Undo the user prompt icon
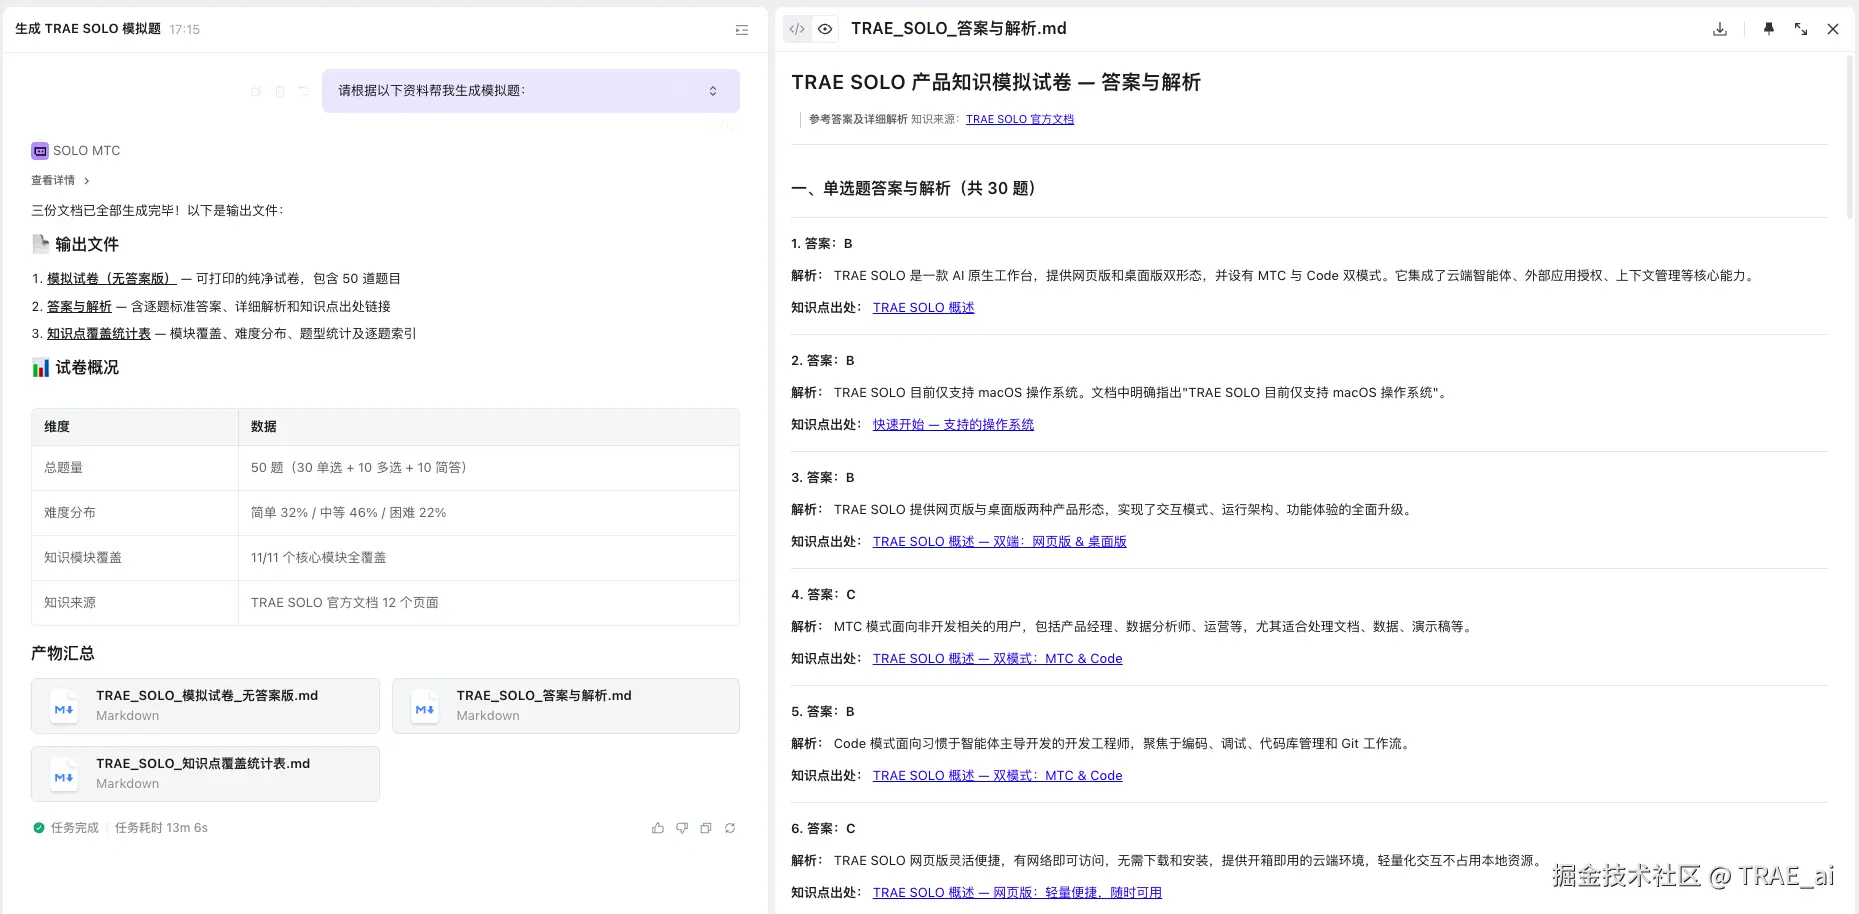Screen dimensions: 1859x914 coord(304,91)
